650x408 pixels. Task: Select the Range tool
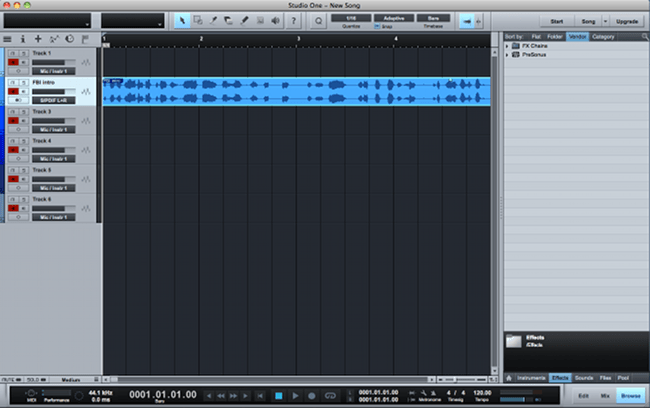[x=198, y=21]
